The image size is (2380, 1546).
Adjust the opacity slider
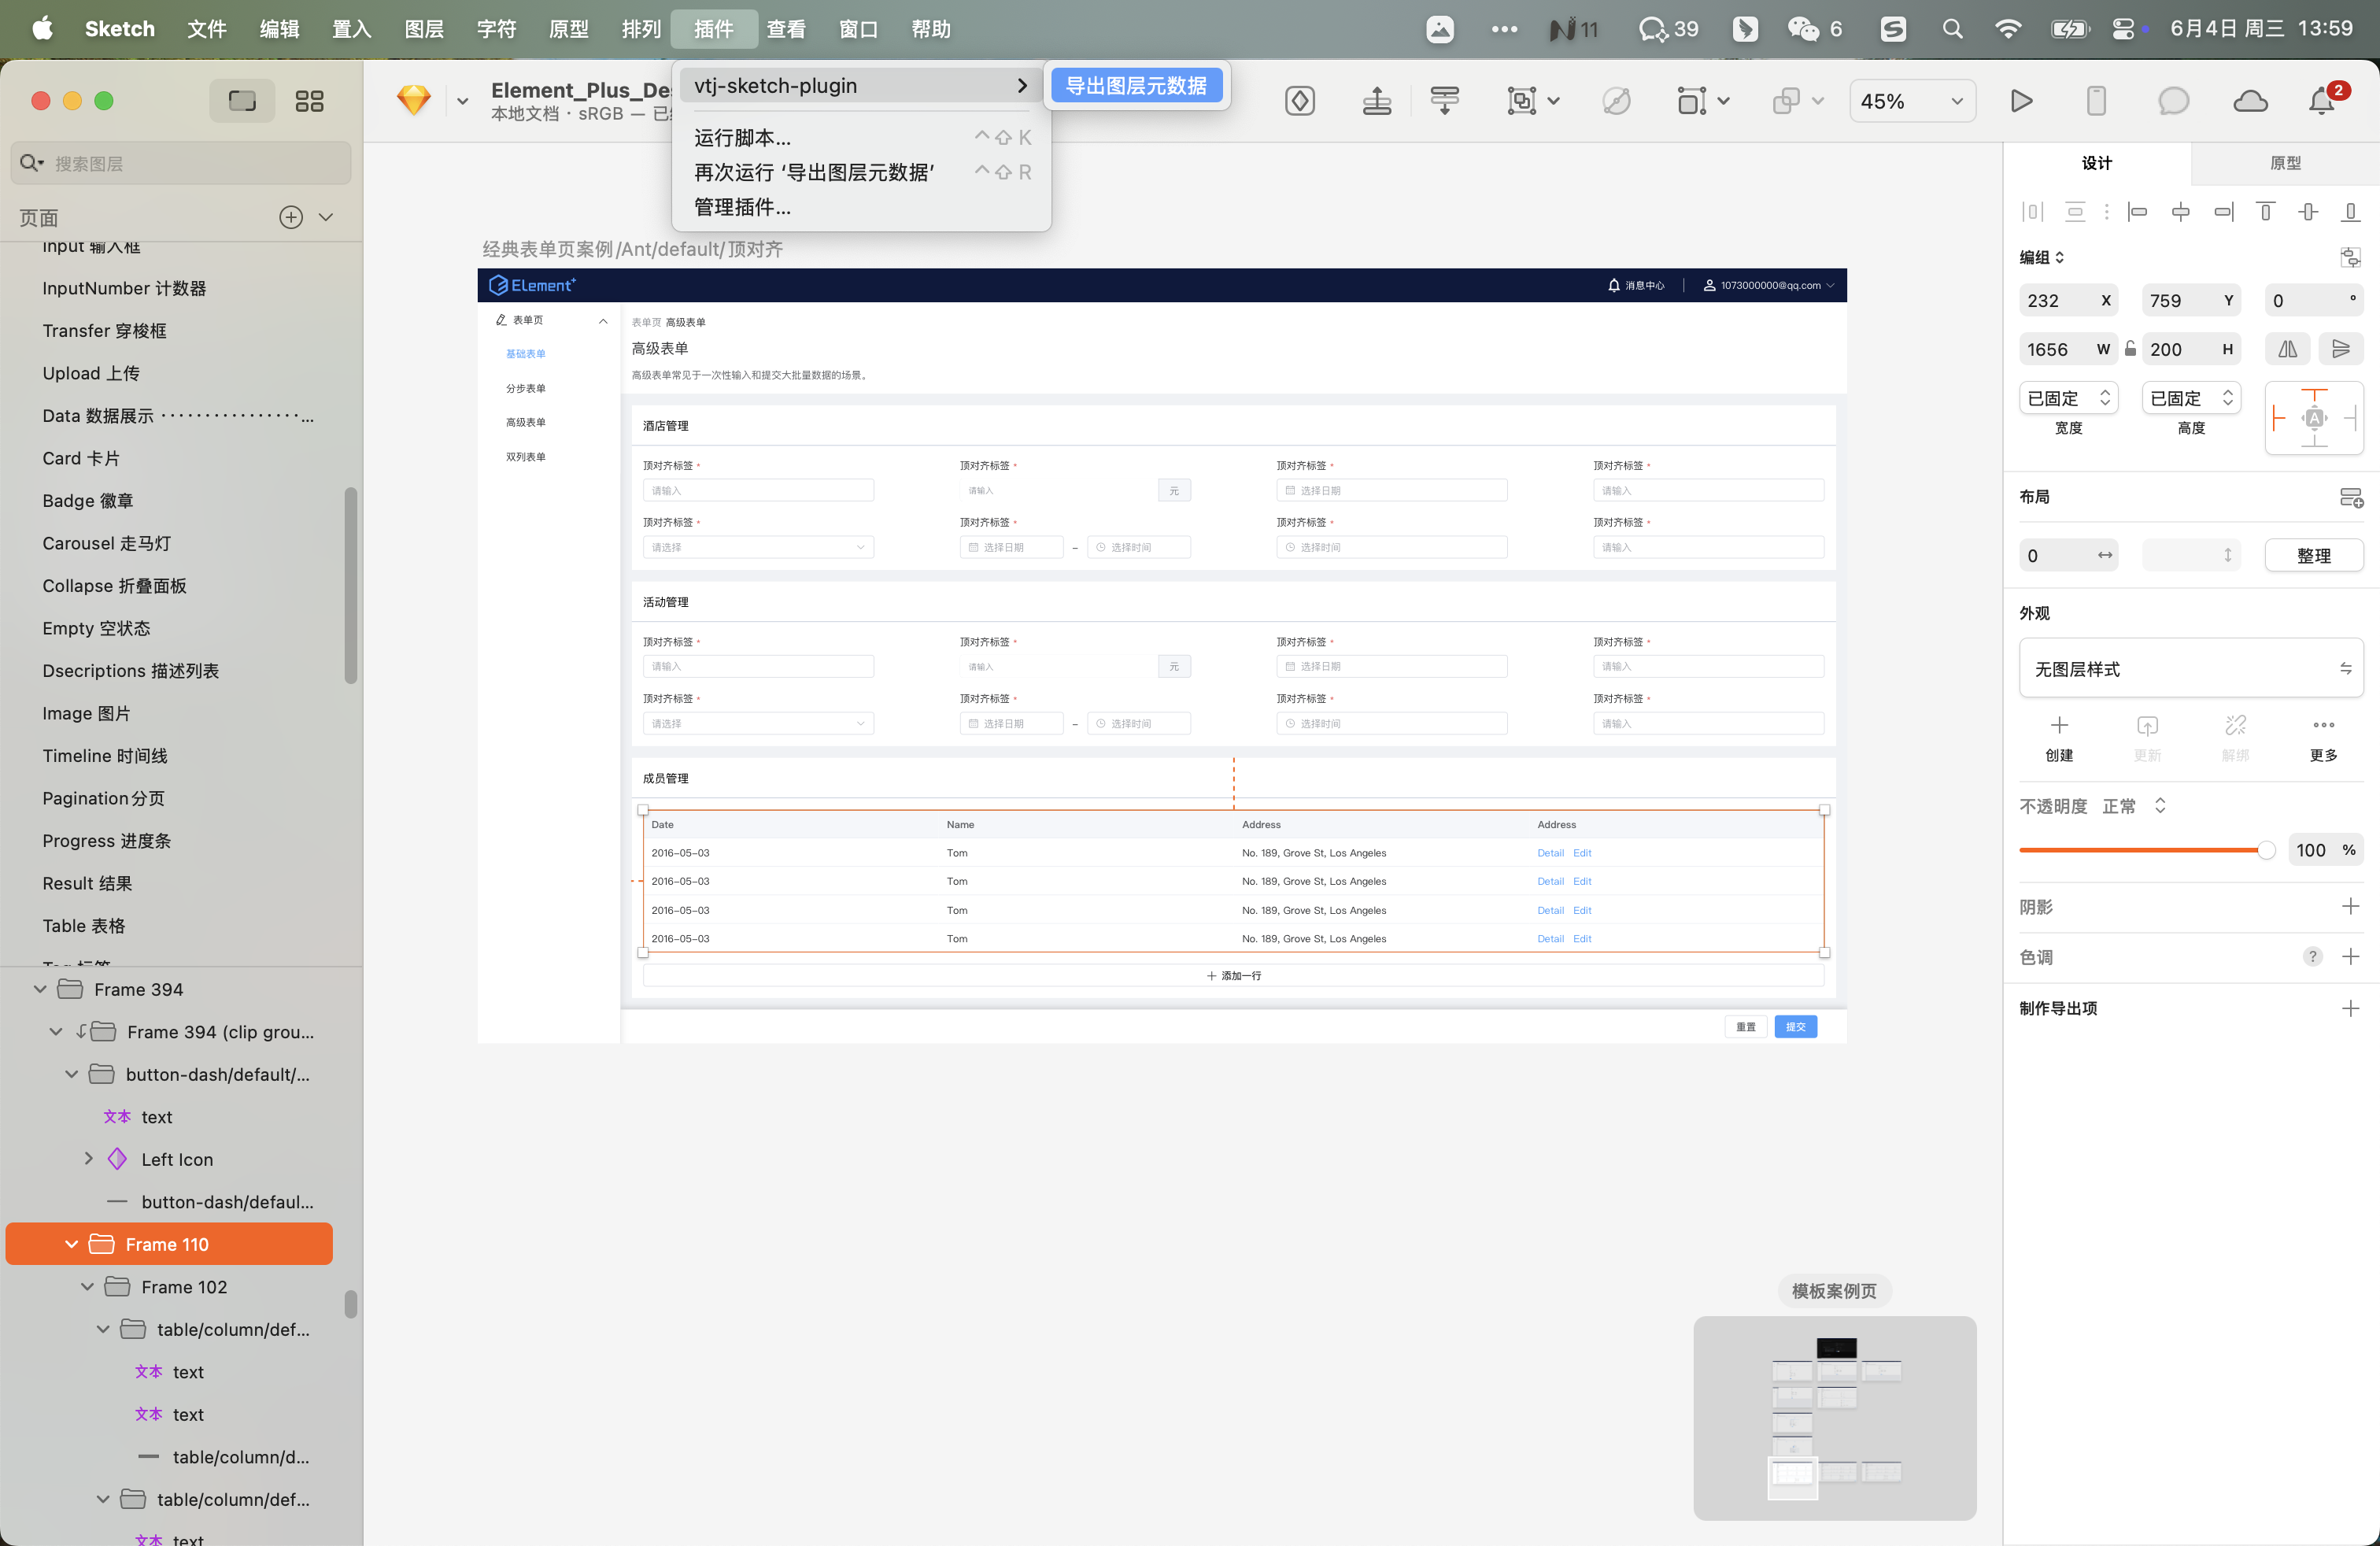[x=2265, y=850]
